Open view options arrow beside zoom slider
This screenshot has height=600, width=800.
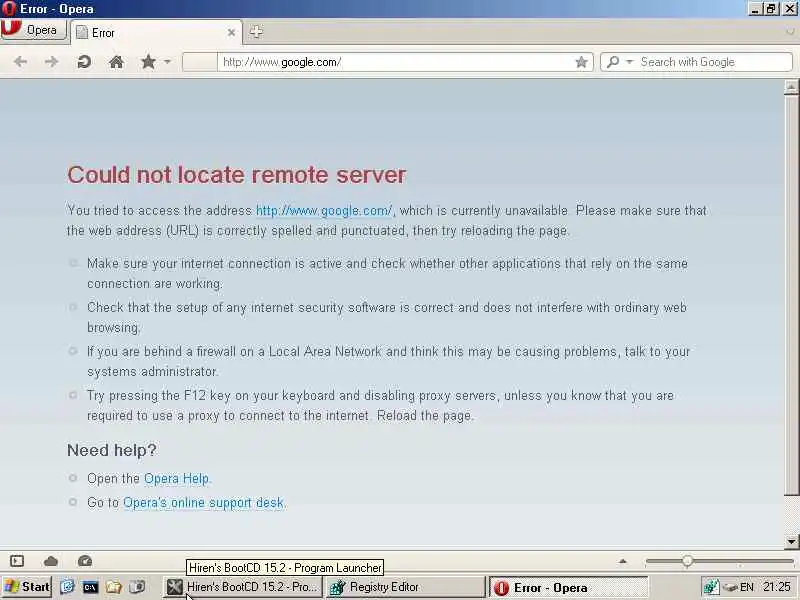(622, 561)
